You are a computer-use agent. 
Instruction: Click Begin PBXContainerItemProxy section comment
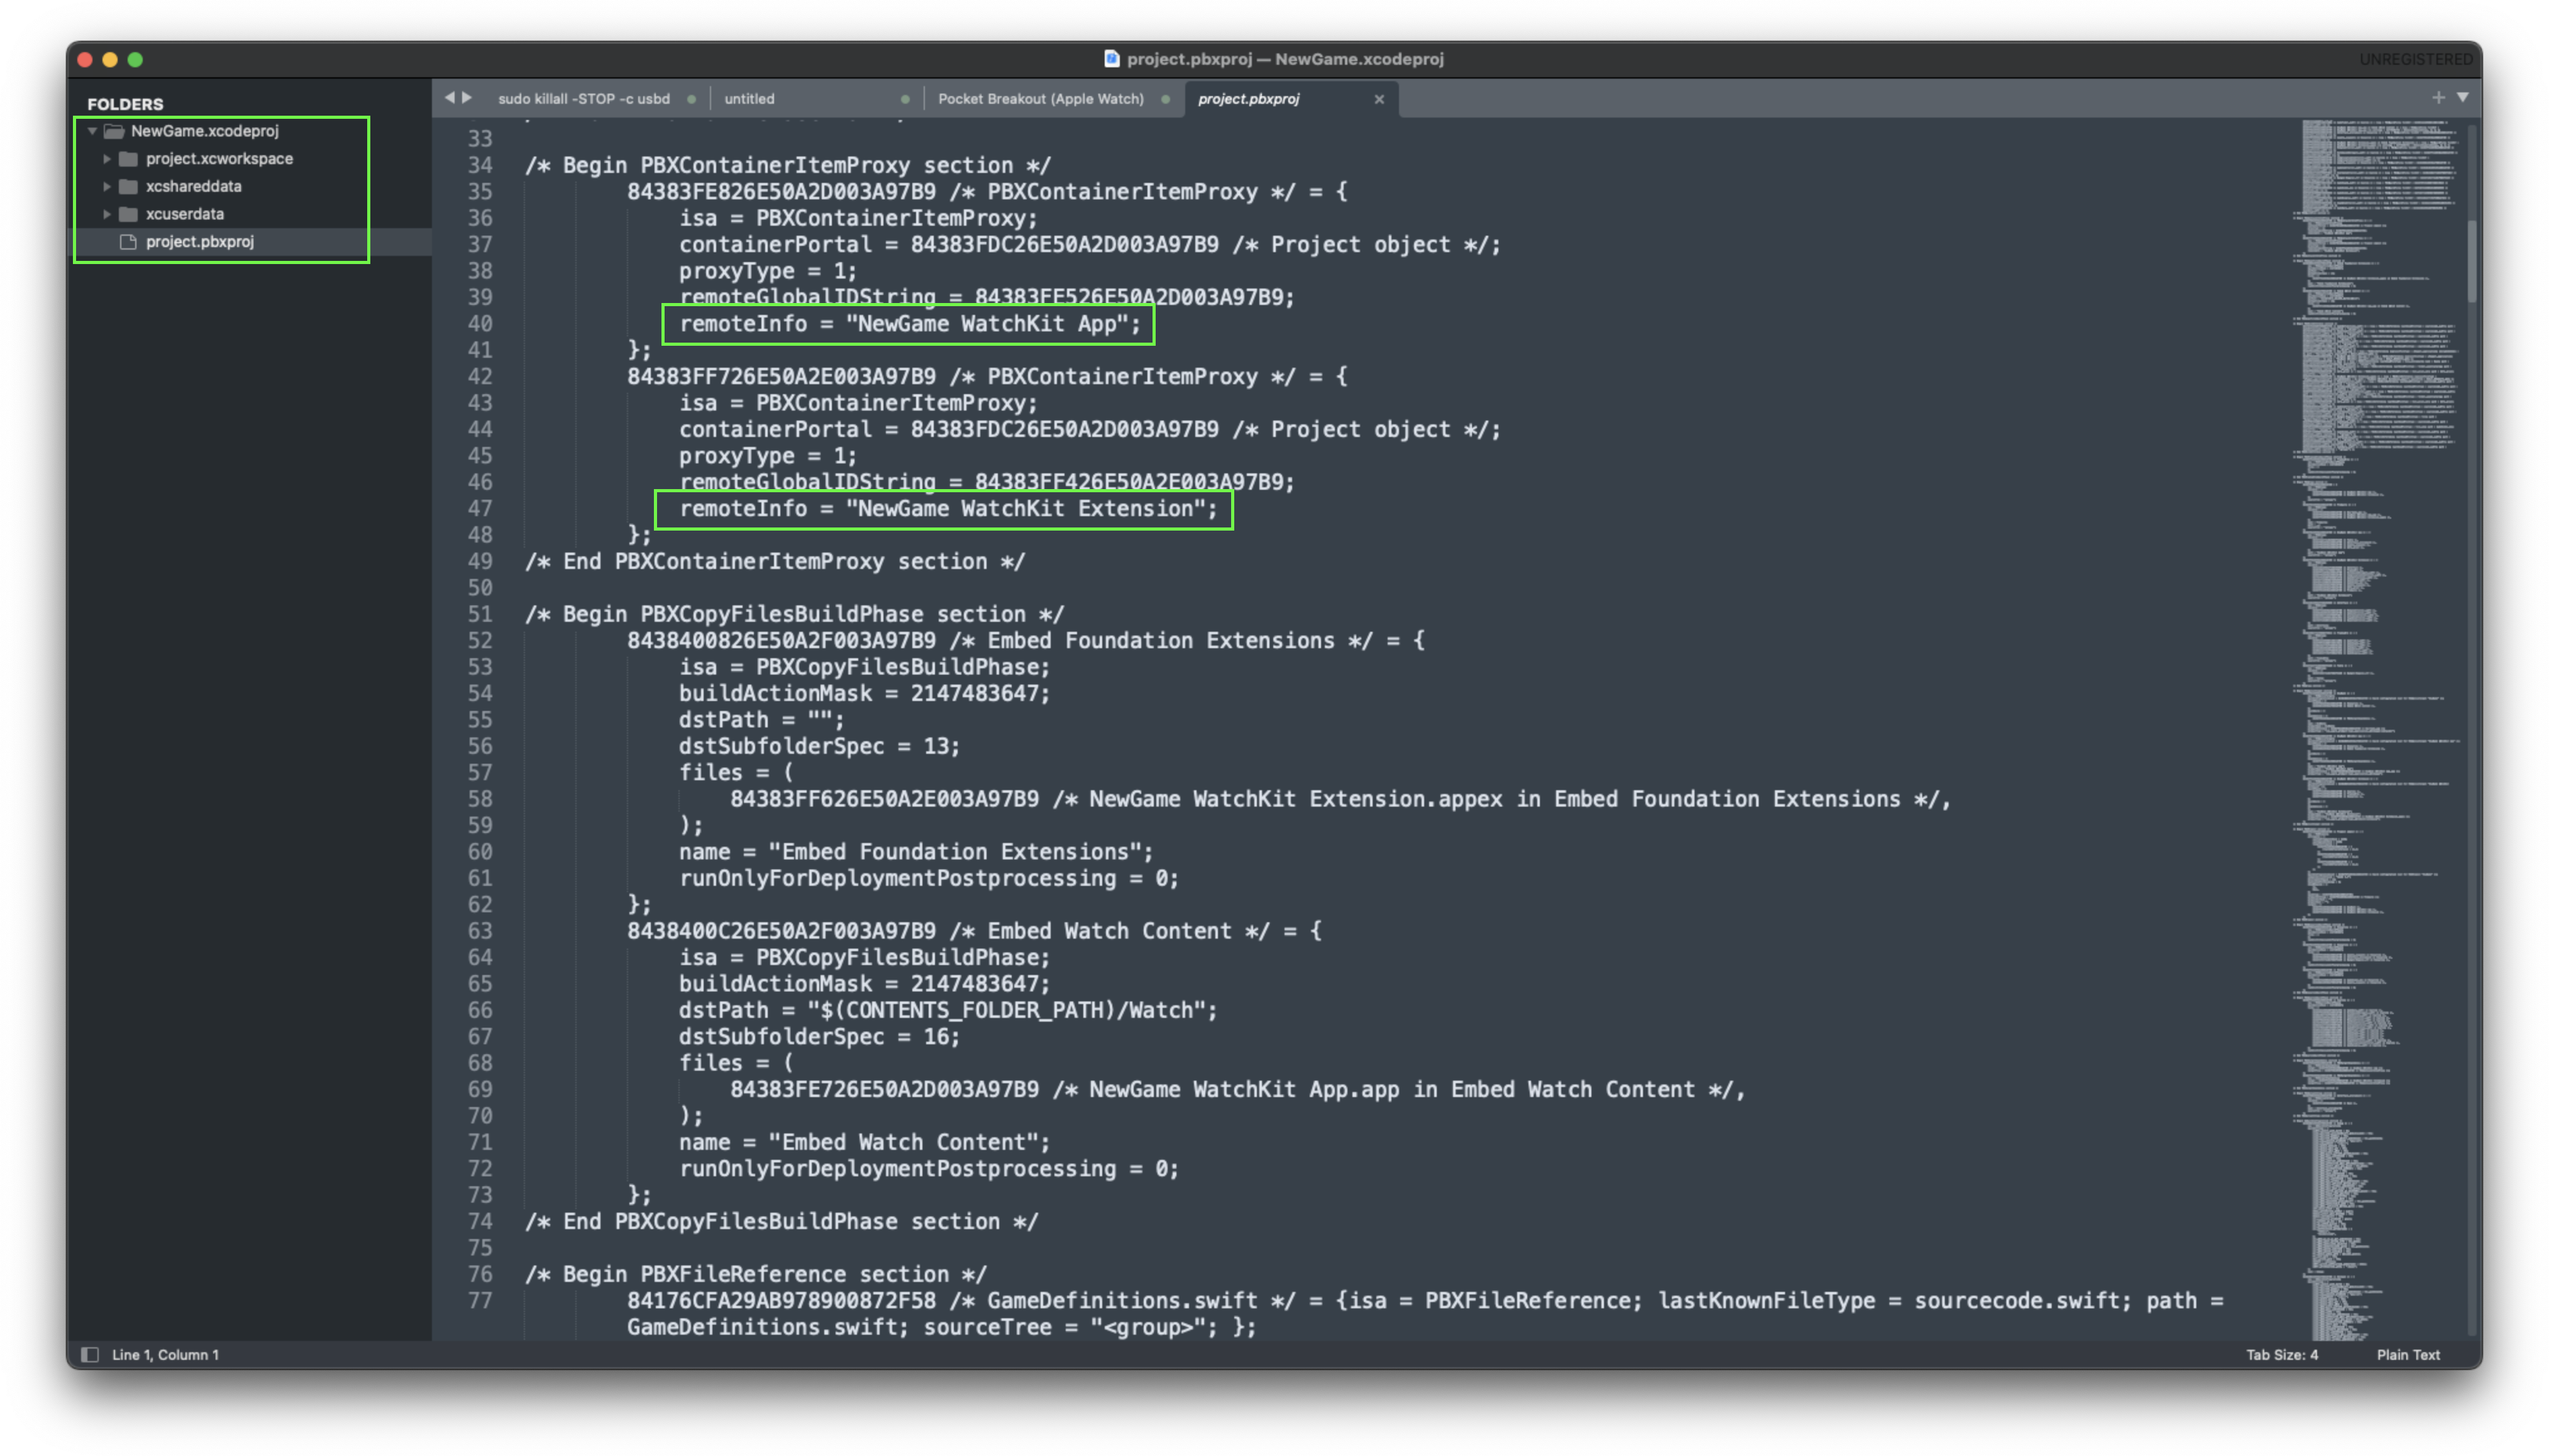coord(788,165)
